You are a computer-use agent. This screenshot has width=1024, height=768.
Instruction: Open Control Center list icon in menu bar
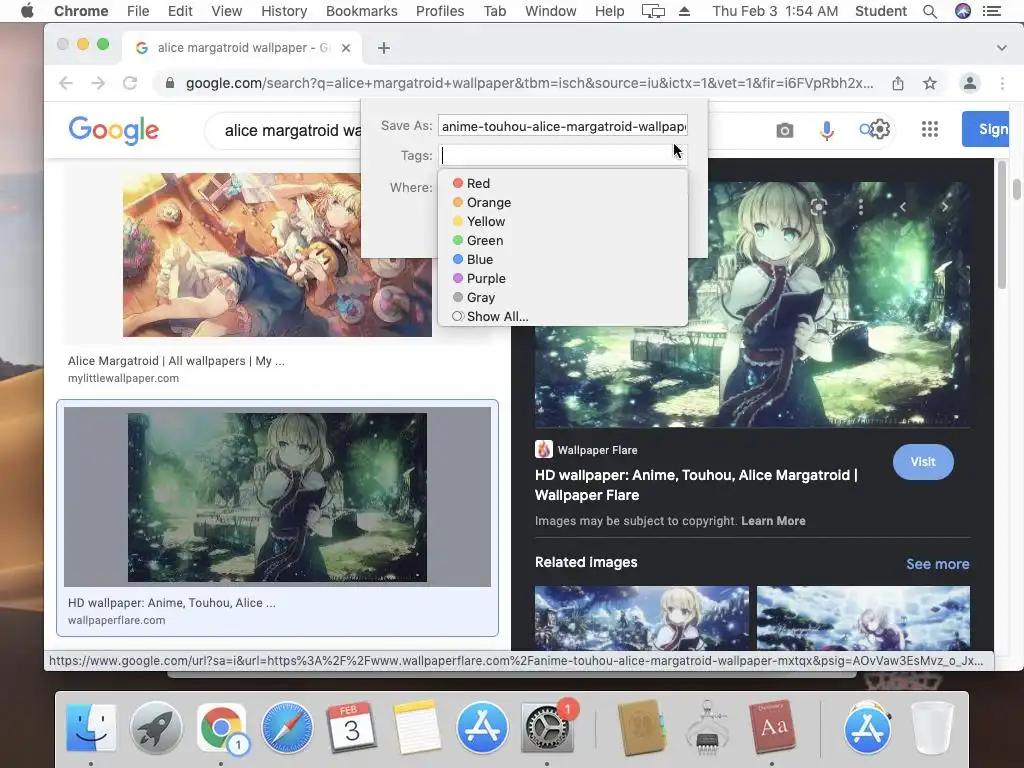[992, 11]
